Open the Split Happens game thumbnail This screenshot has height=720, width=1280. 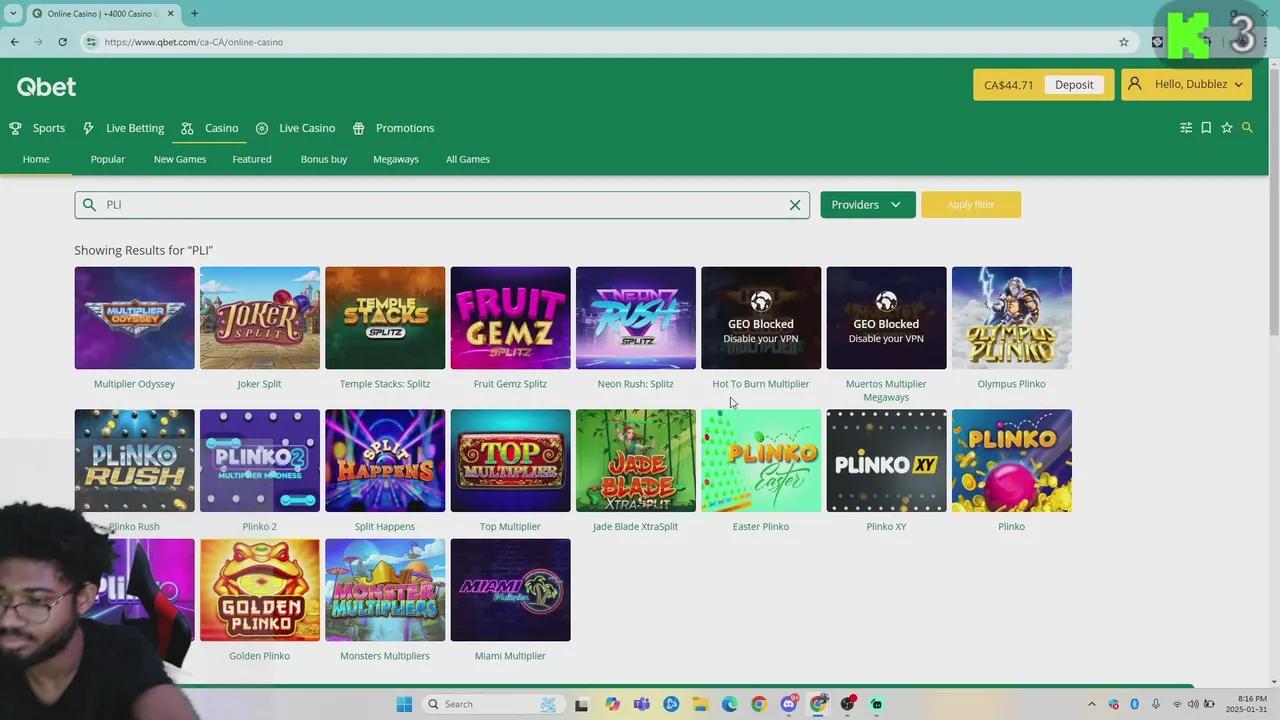click(x=385, y=460)
